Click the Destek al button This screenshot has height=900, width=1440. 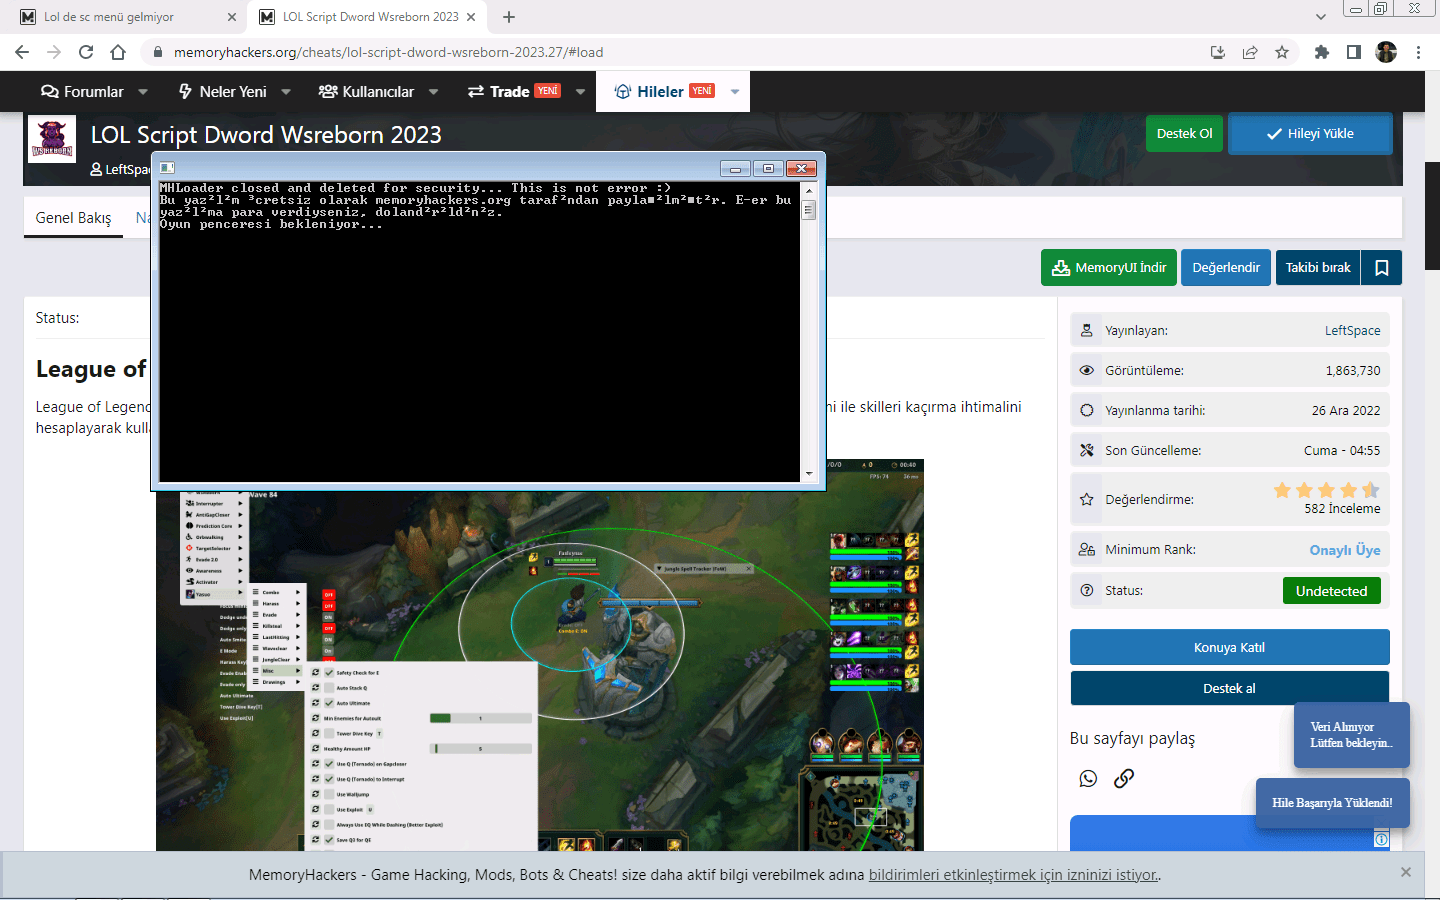click(1229, 688)
